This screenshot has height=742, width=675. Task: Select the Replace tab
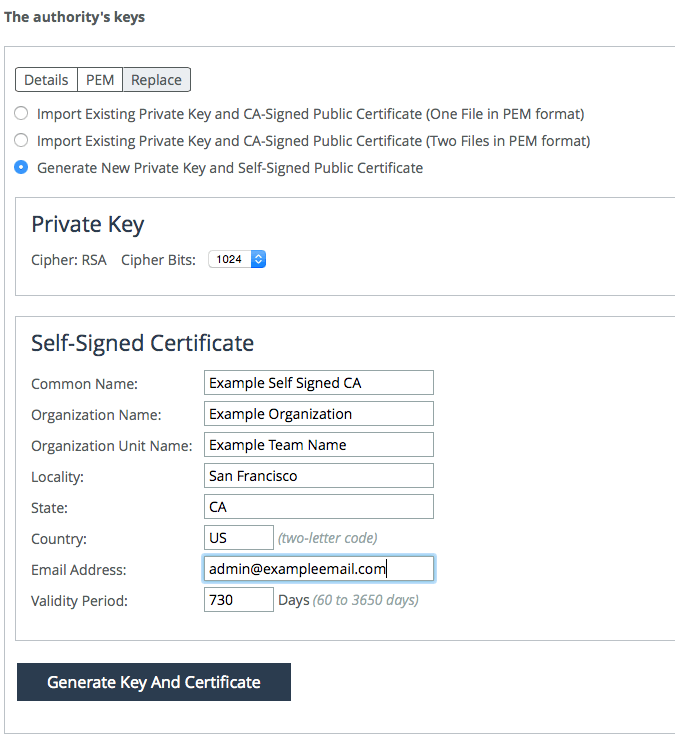[x=156, y=80]
